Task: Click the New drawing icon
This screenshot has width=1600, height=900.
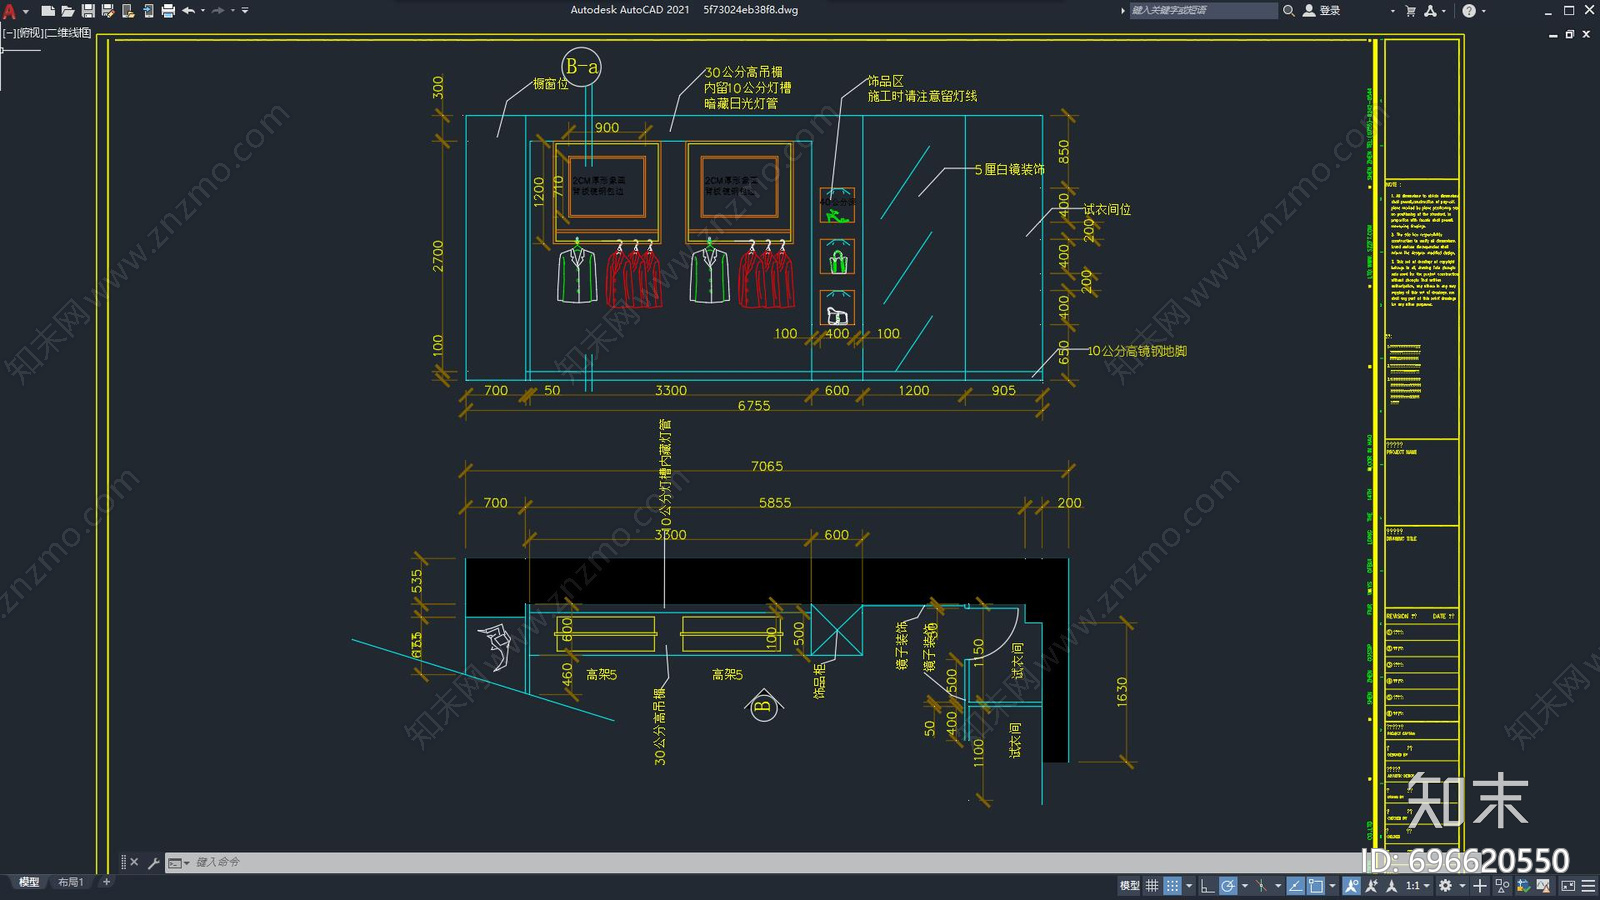Action: coord(47,11)
